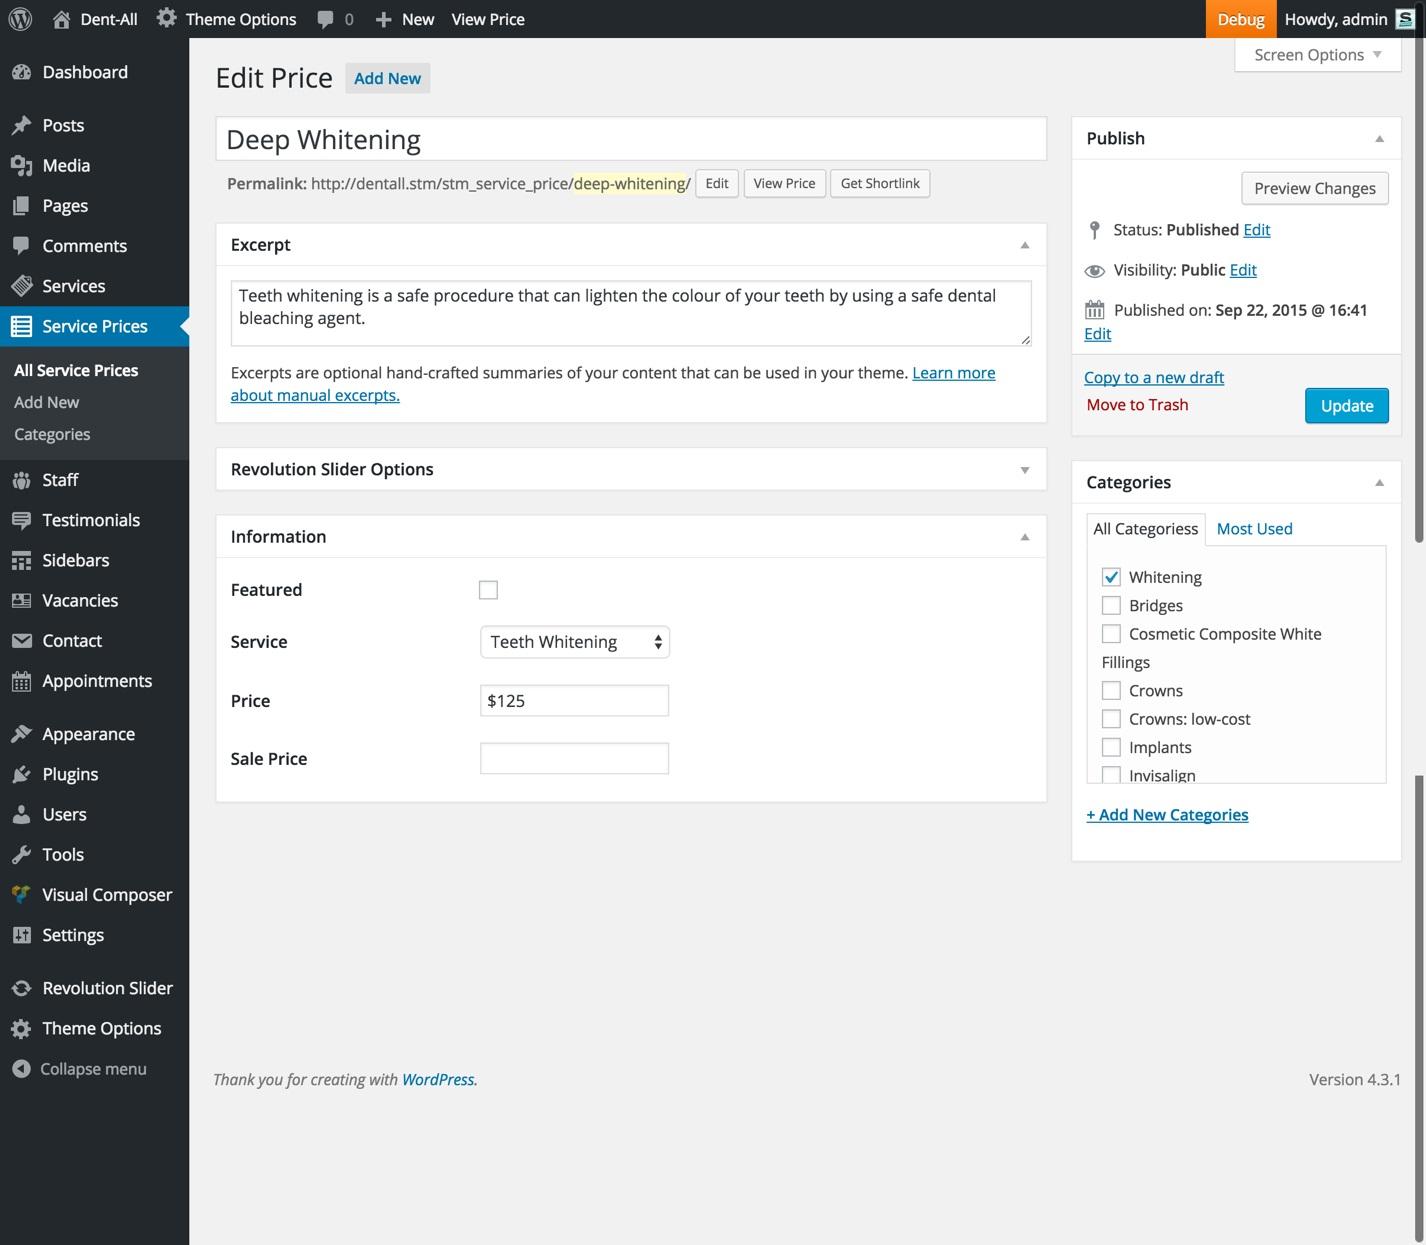Click the Vacancies icon
Image resolution: width=1426 pixels, height=1245 pixels.
21,600
